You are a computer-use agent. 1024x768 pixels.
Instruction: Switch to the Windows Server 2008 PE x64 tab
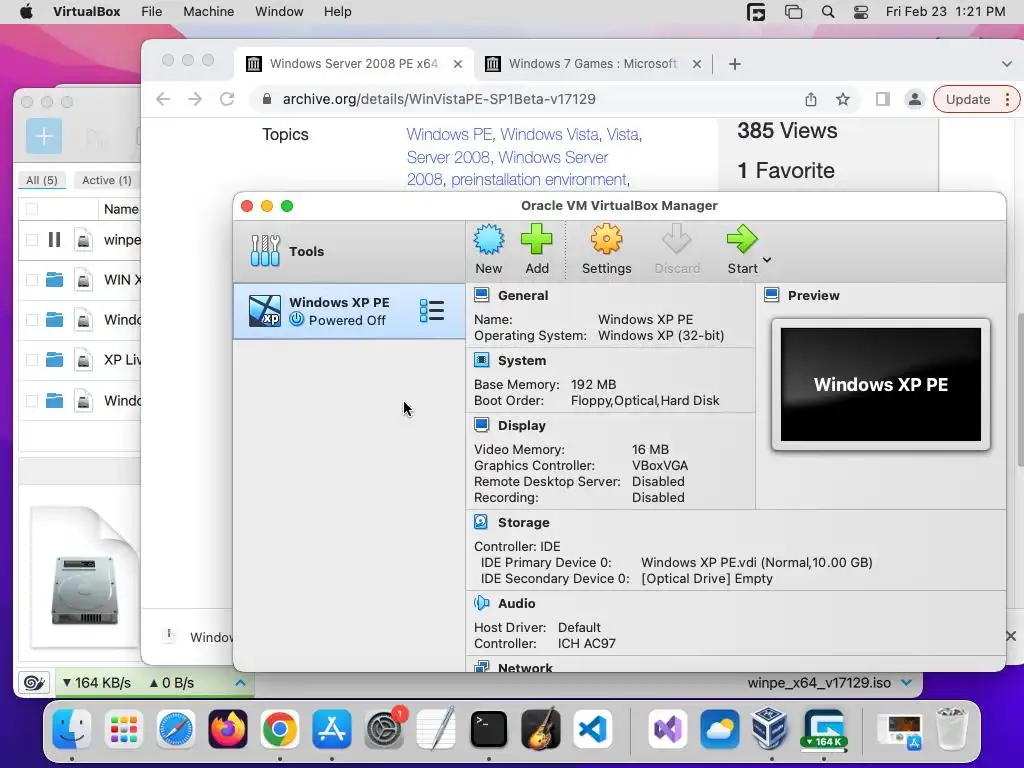tap(354, 64)
